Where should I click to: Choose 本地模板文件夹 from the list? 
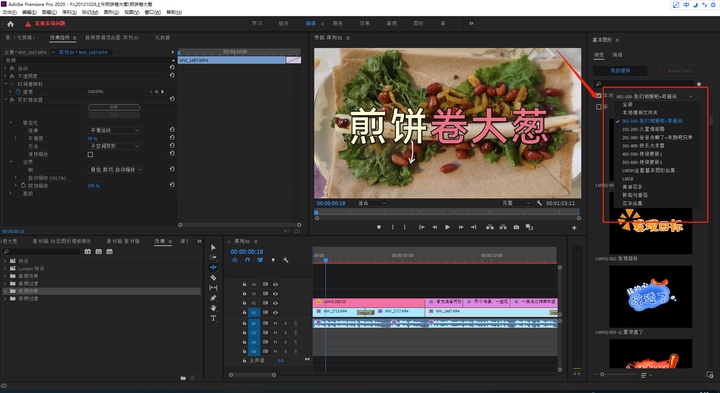(x=640, y=112)
